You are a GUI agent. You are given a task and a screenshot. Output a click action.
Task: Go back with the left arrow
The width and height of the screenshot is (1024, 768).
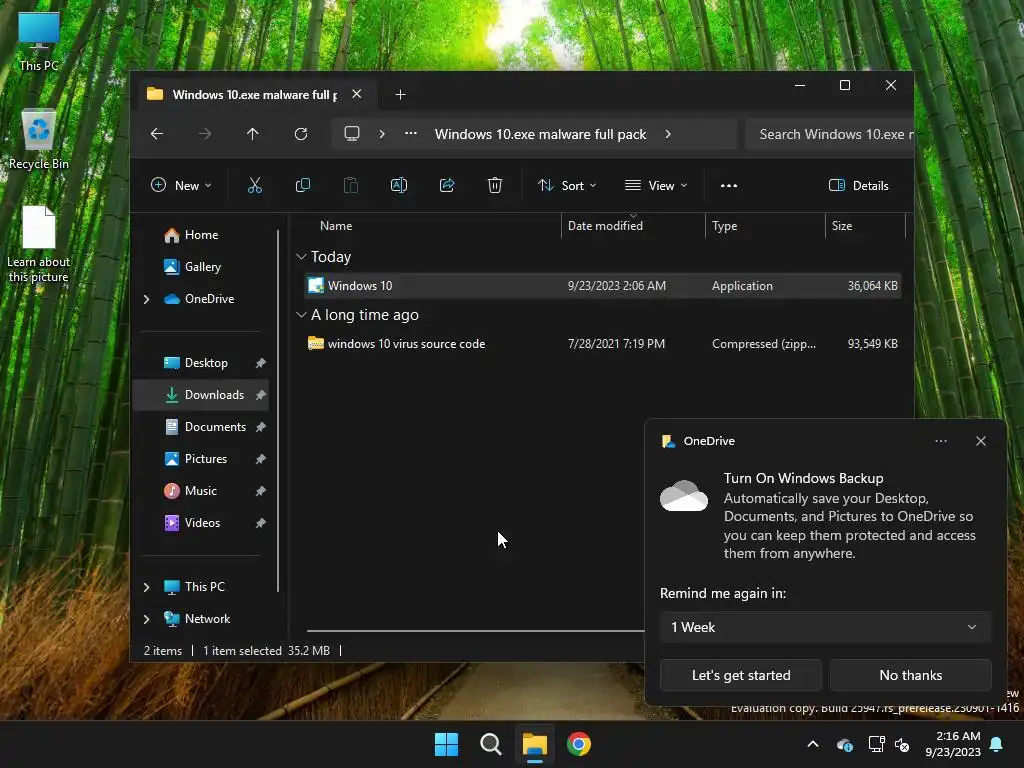click(x=157, y=134)
